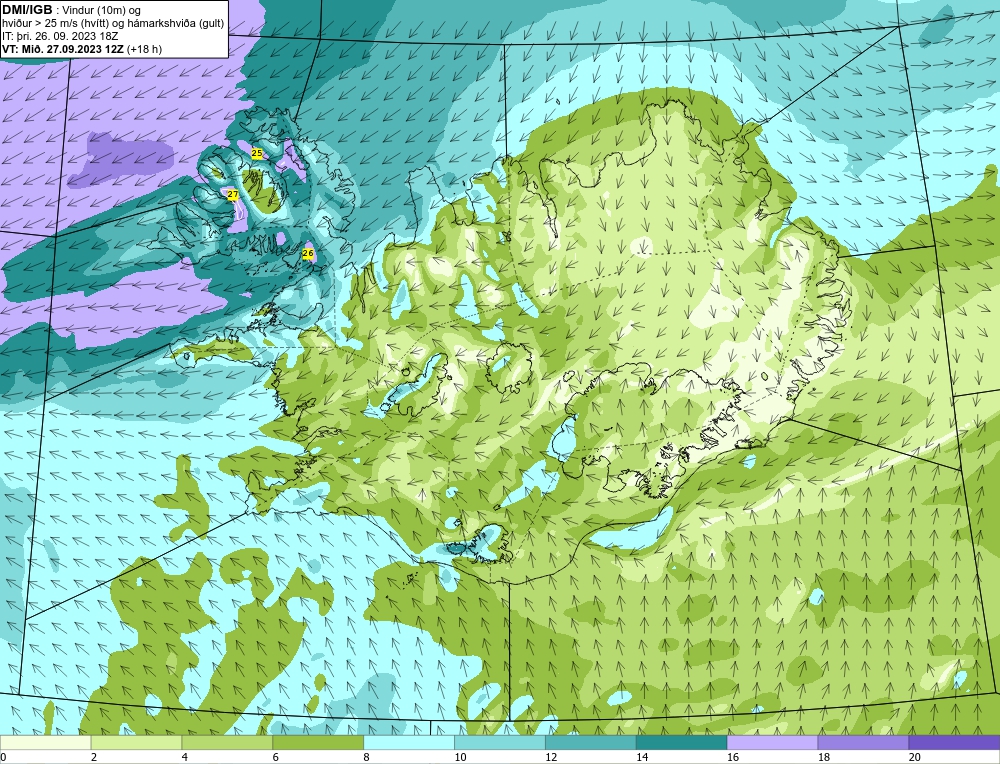Click legend scale number 12
Screen dimensions: 1000x764
point(551,757)
